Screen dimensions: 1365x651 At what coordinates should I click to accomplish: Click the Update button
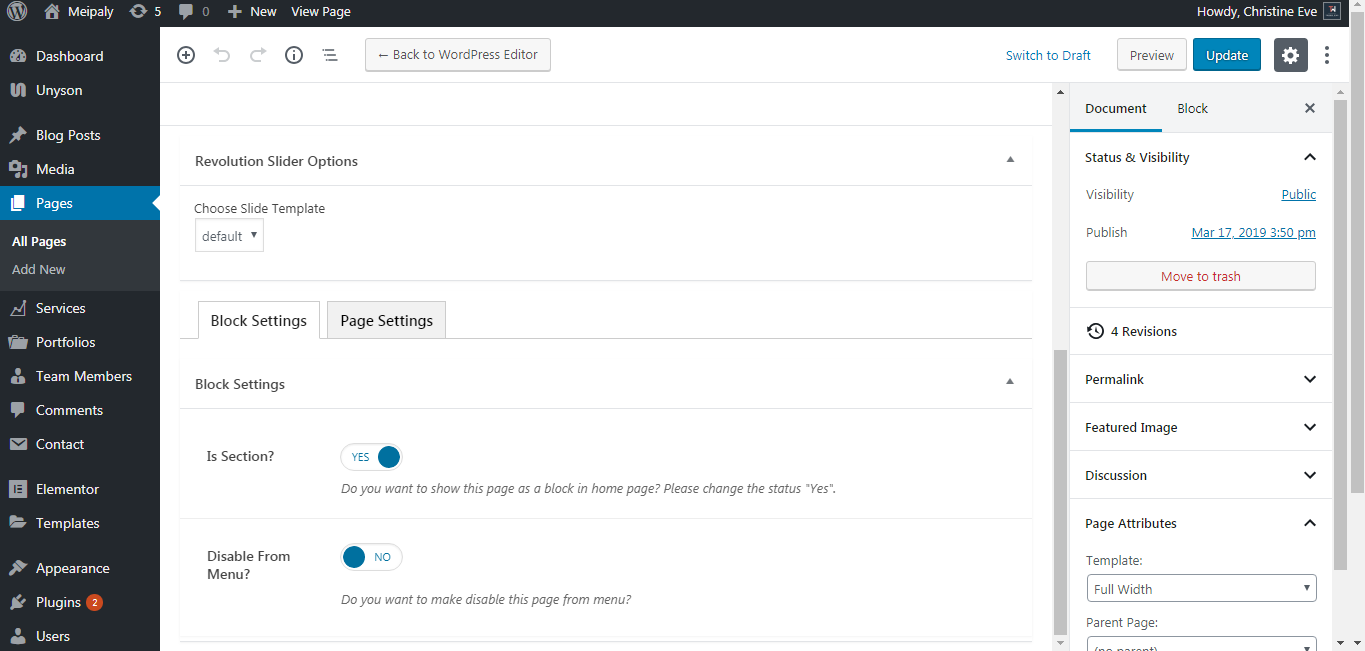[x=1227, y=55]
